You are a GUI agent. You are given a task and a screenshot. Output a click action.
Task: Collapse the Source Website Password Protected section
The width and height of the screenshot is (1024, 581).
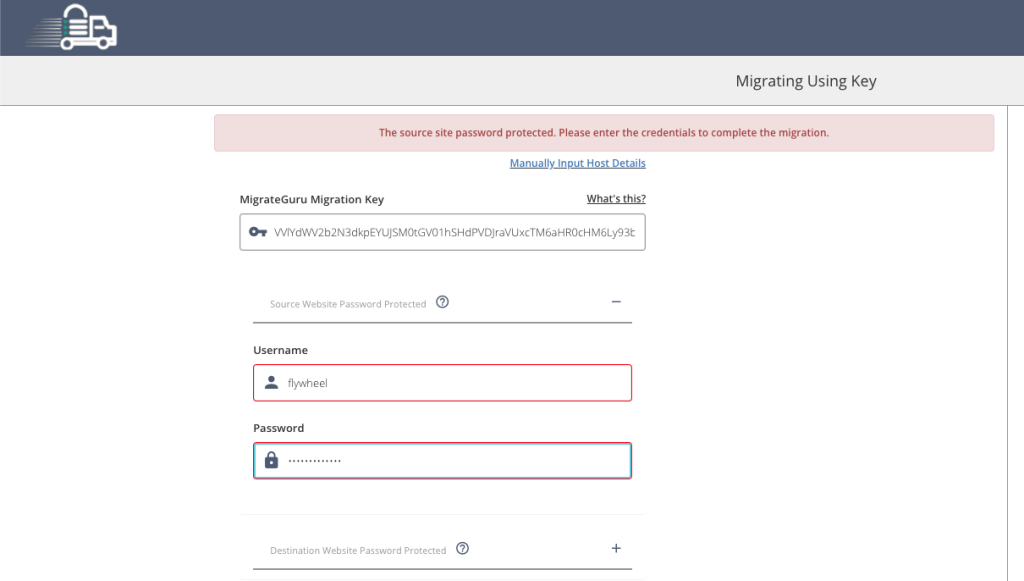pyautogui.click(x=616, y=302)
